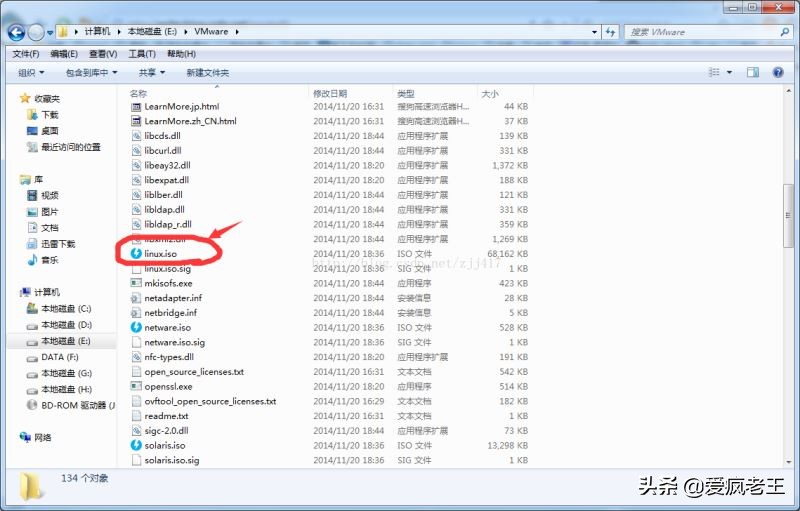Open the address bar history dropdown

(x=594, y=32)
